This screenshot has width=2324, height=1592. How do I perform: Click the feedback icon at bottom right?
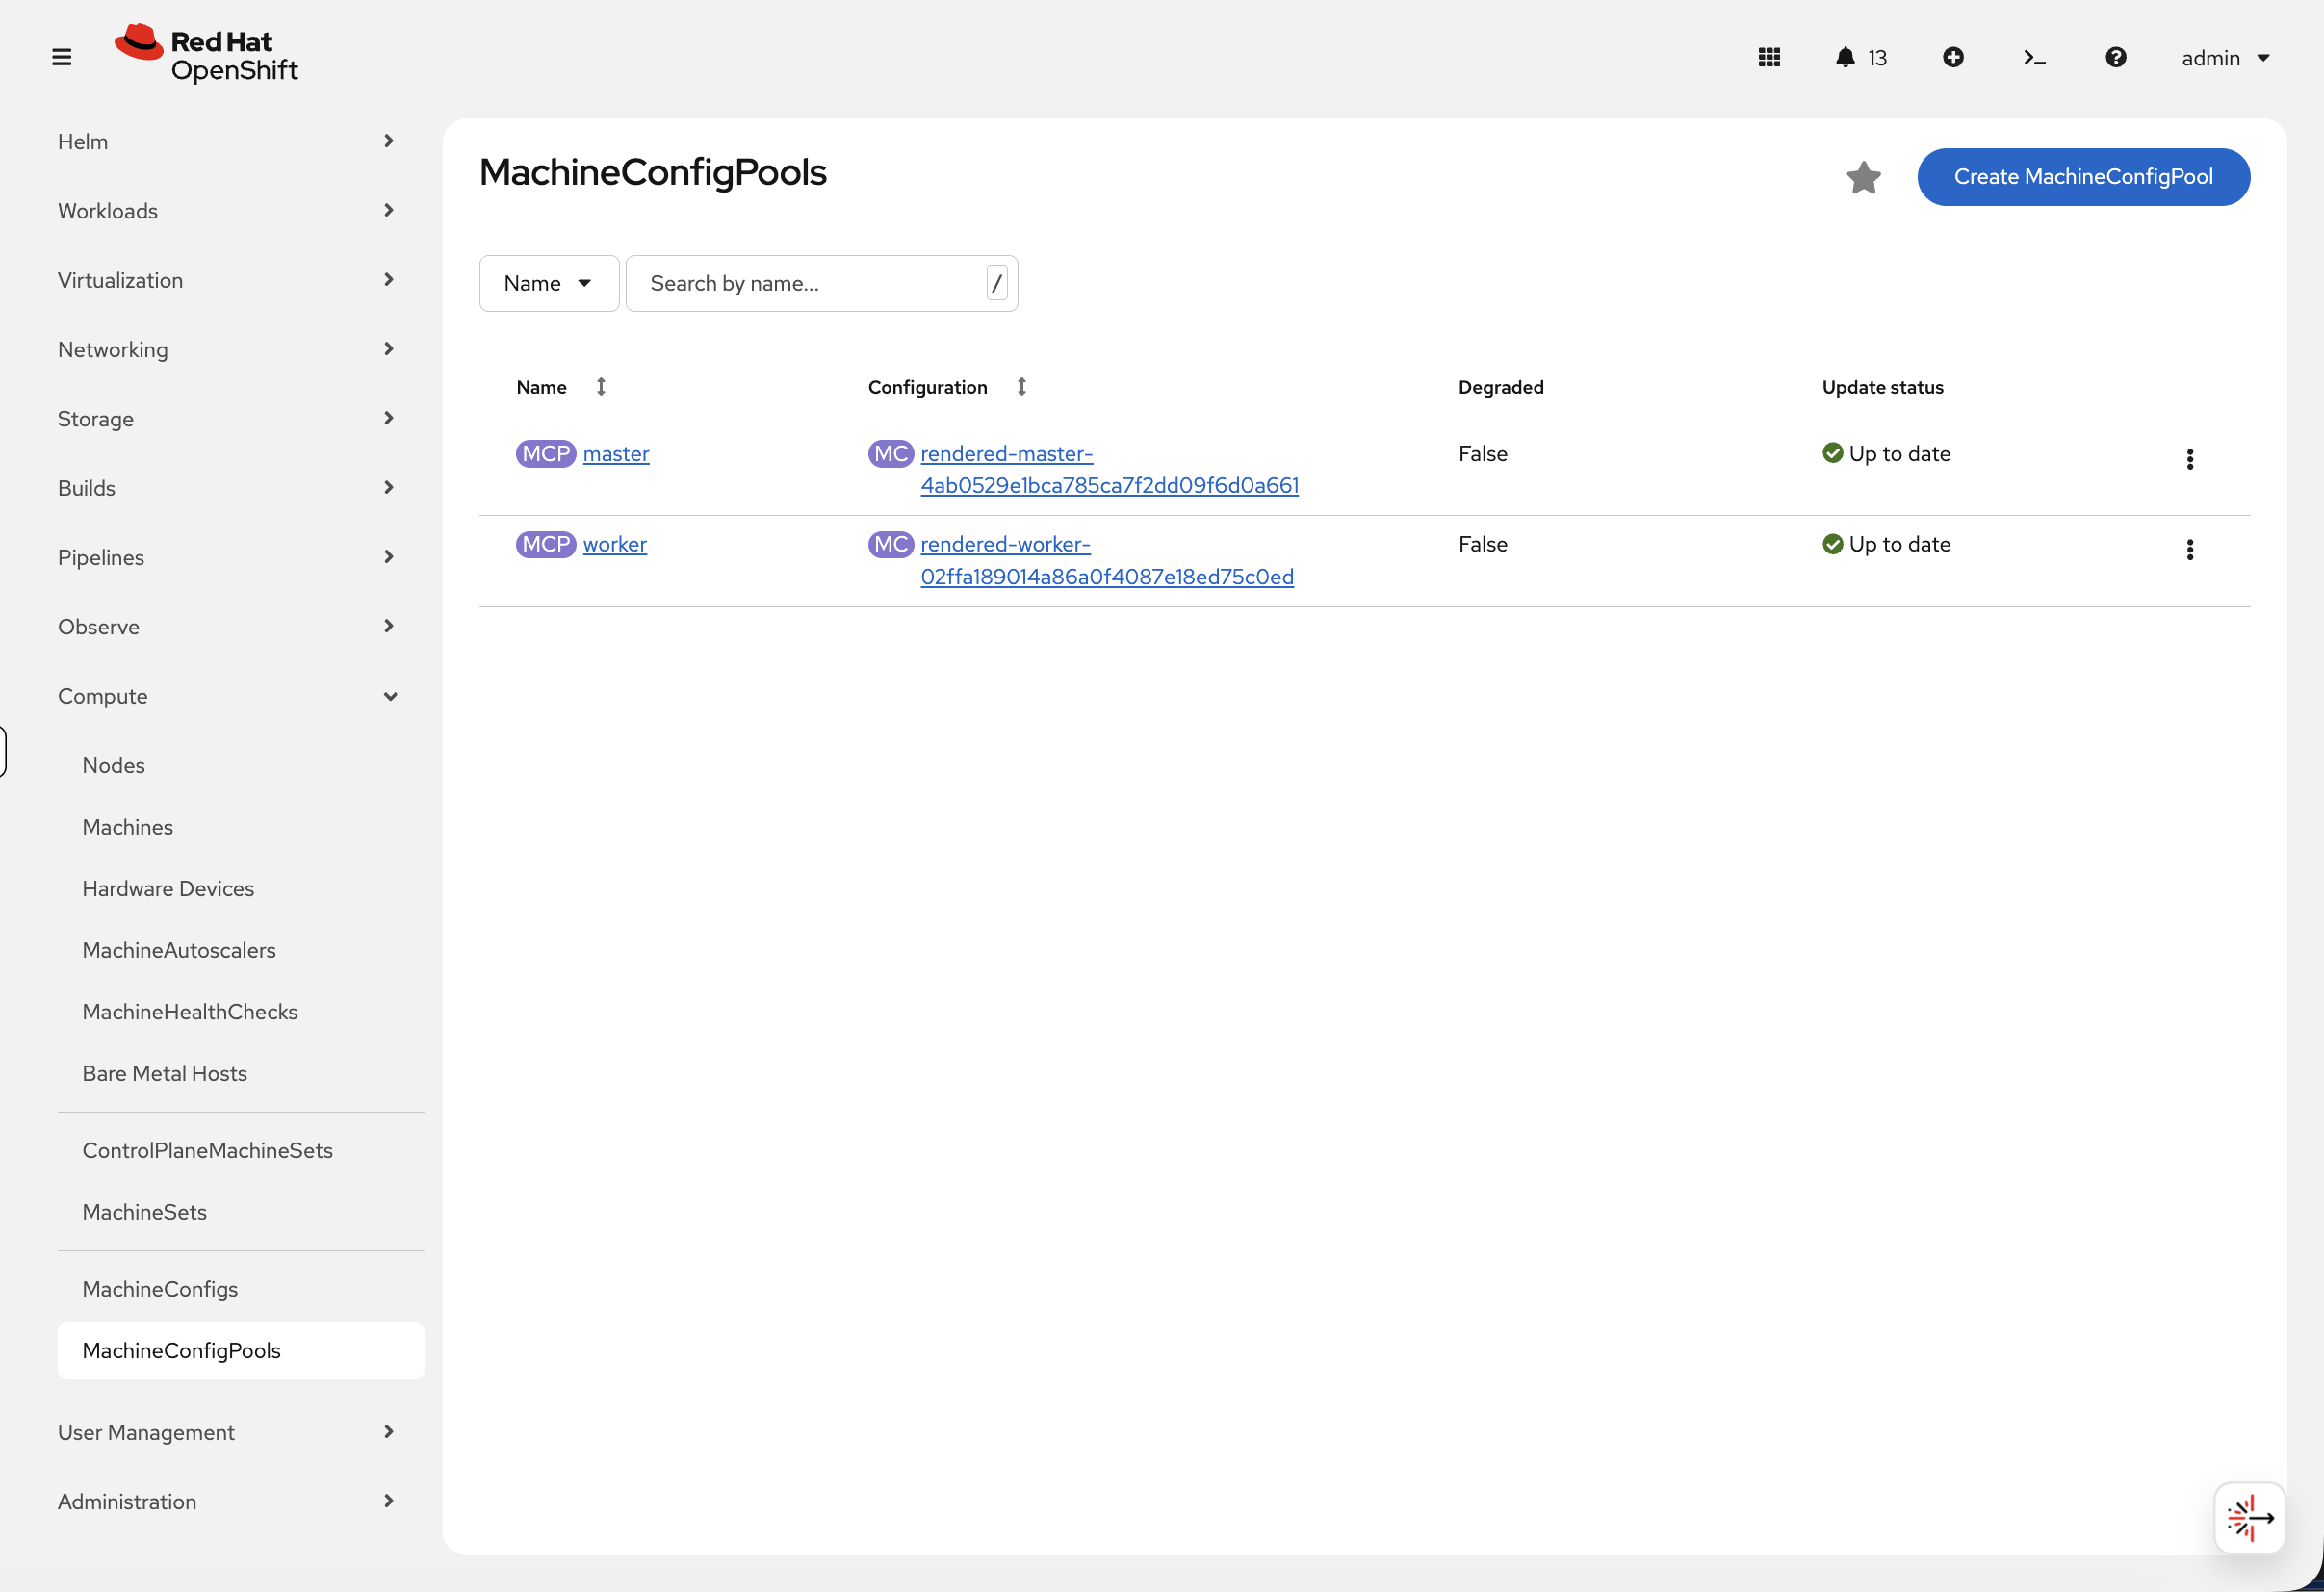click(x=2250, y=1518)
